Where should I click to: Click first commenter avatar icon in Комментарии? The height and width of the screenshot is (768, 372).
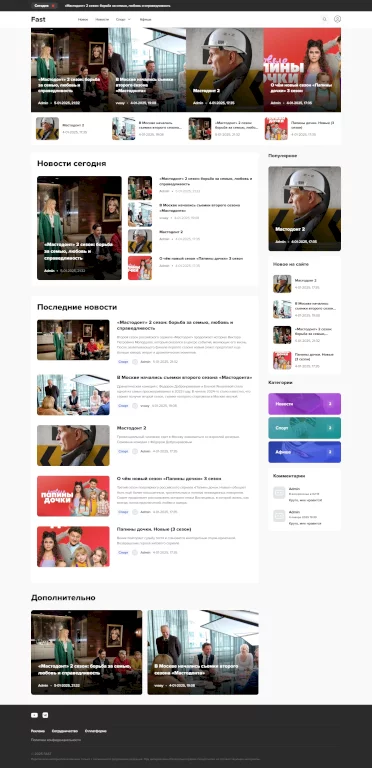pyautogui.click(x=279, y=493)
